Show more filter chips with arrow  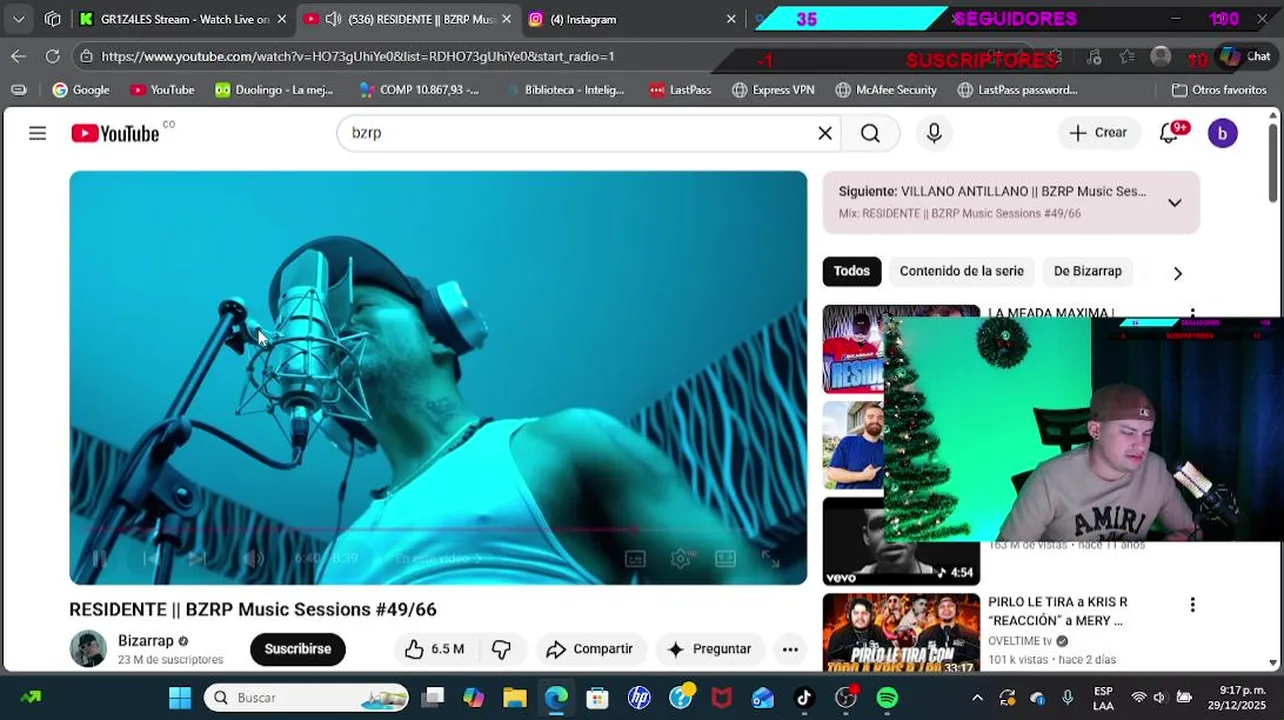pos(1177,273)
